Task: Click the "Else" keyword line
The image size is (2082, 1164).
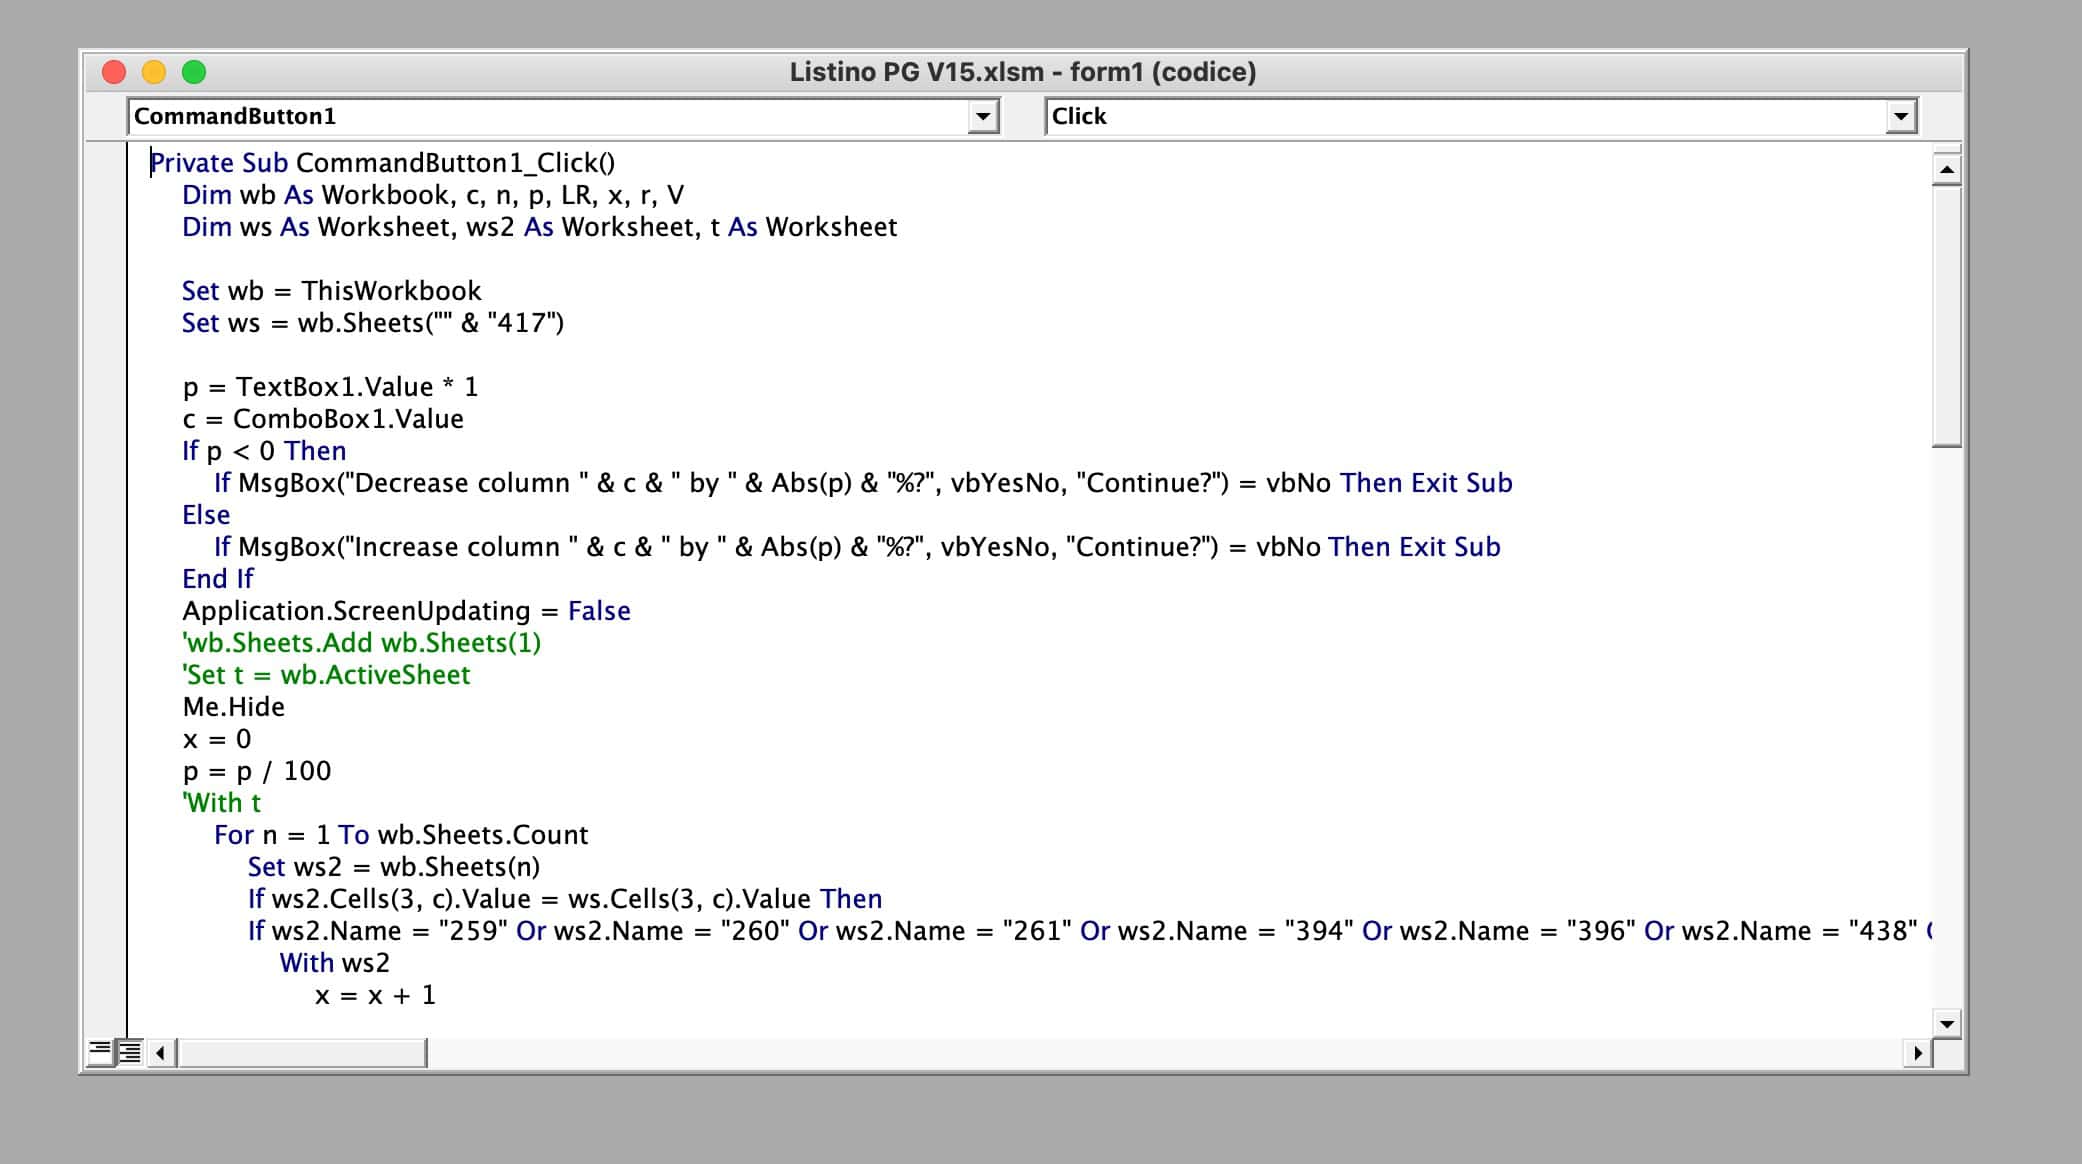Action: [x=206, y=515]
